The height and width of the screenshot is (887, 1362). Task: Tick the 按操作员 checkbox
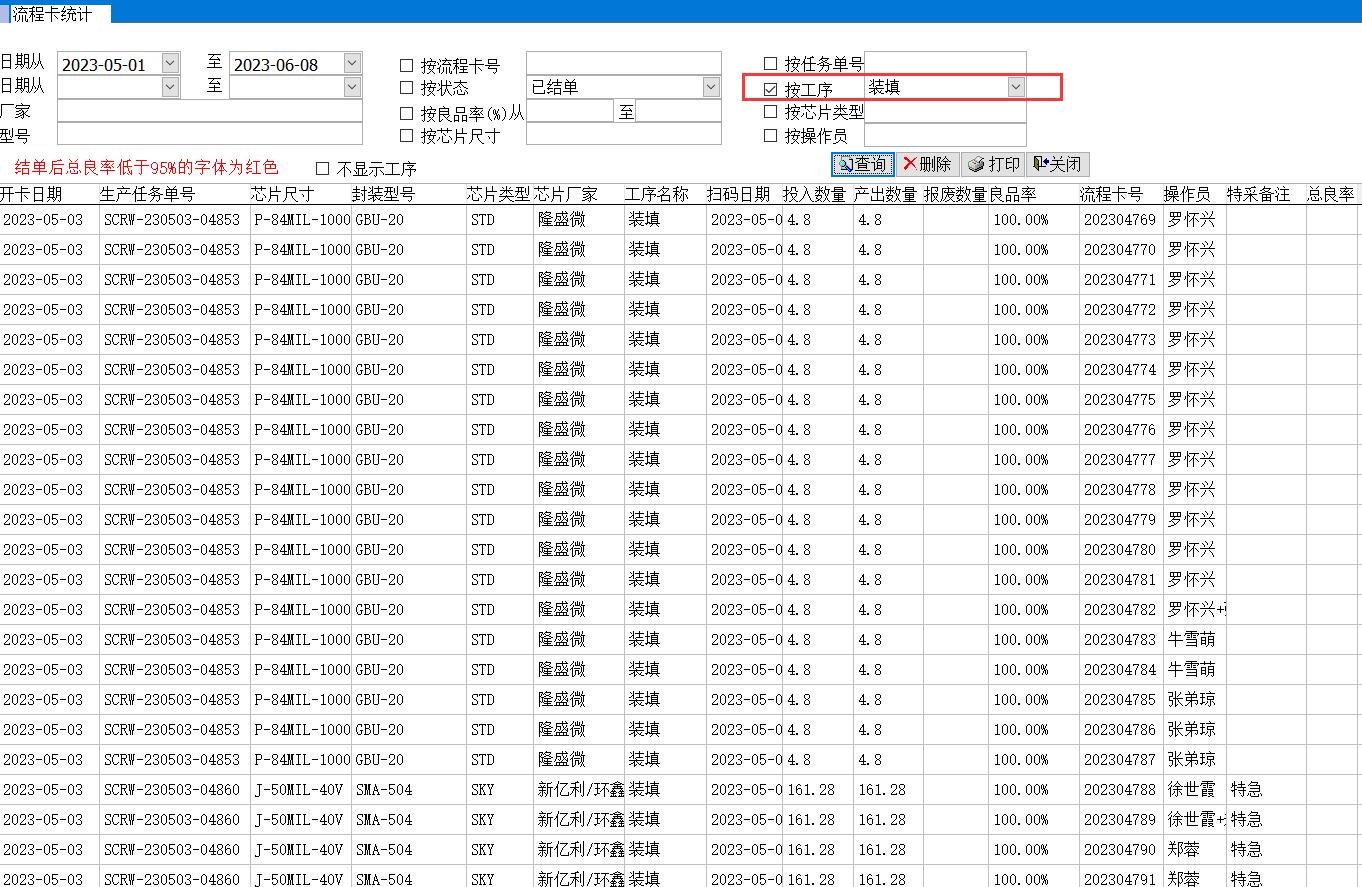click(770, 136)
